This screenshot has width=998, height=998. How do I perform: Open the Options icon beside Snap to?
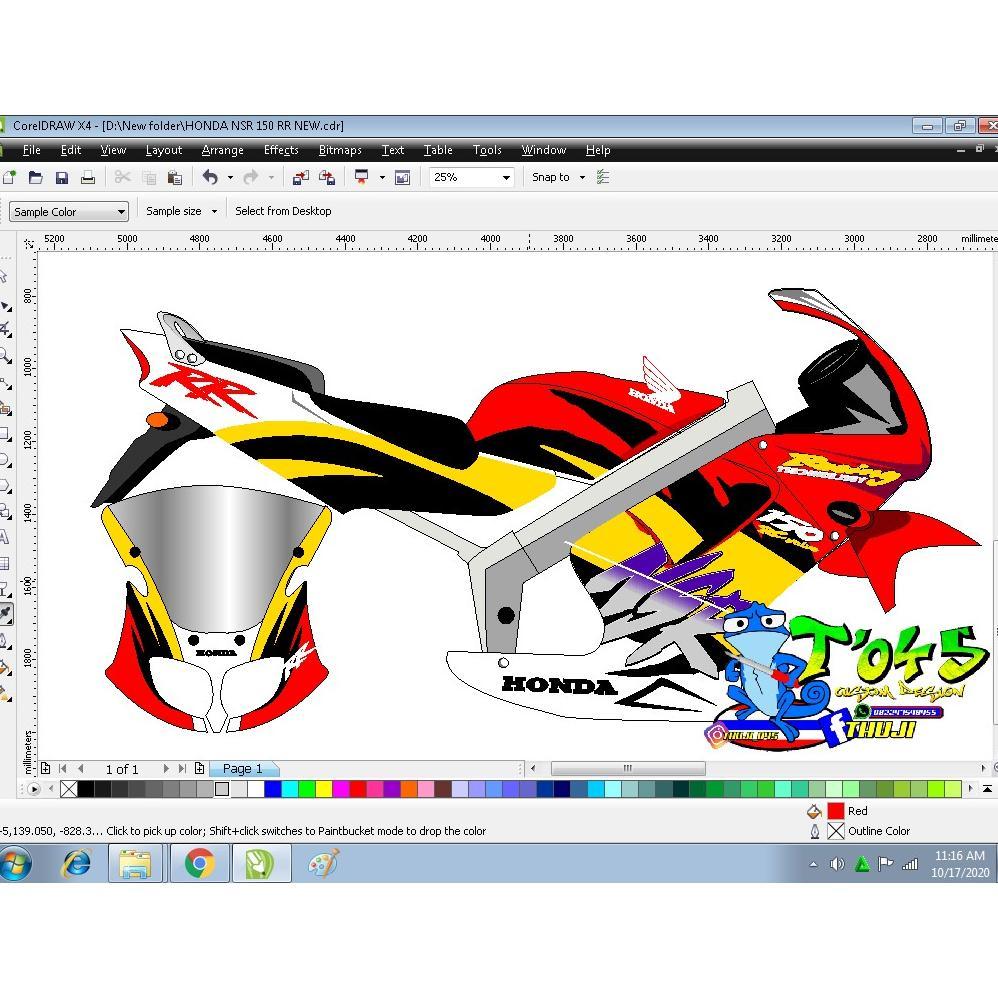pos(603,177)
